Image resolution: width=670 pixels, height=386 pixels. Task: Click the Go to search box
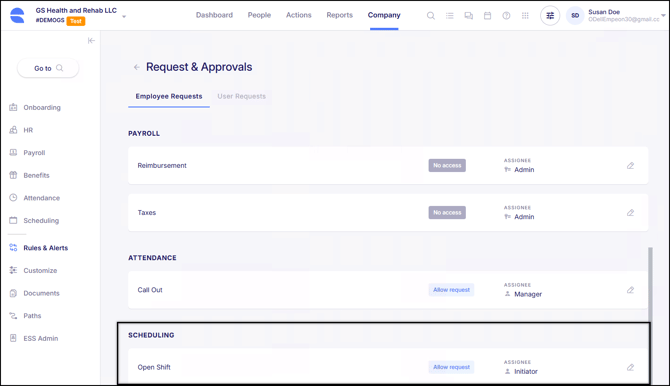coord(48,68)
